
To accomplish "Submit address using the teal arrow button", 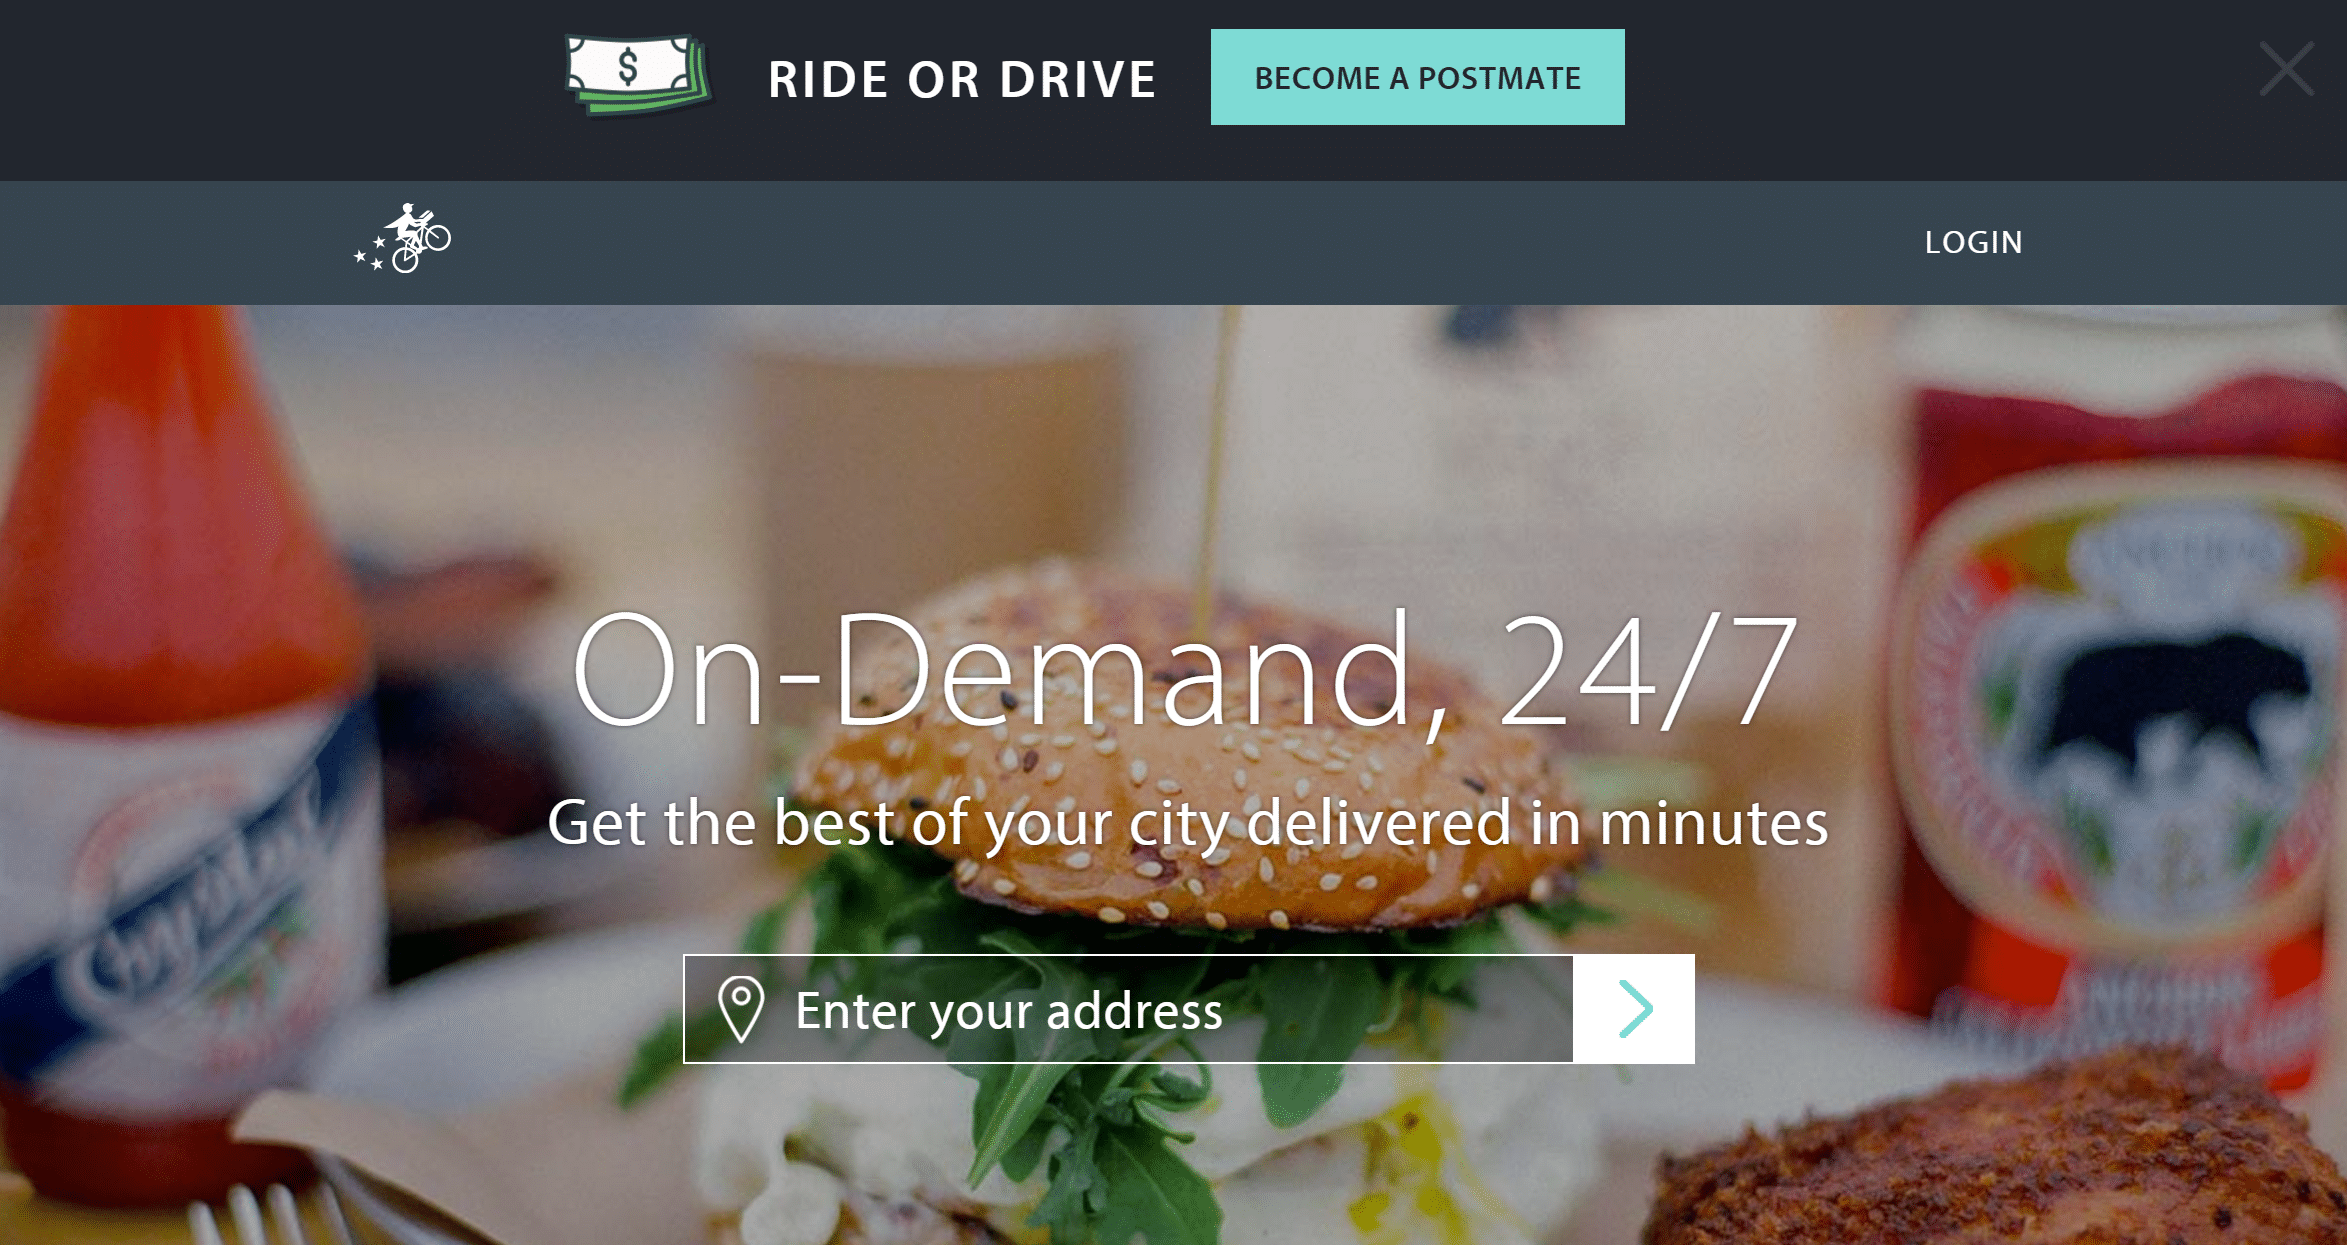I will 1634,1009.
